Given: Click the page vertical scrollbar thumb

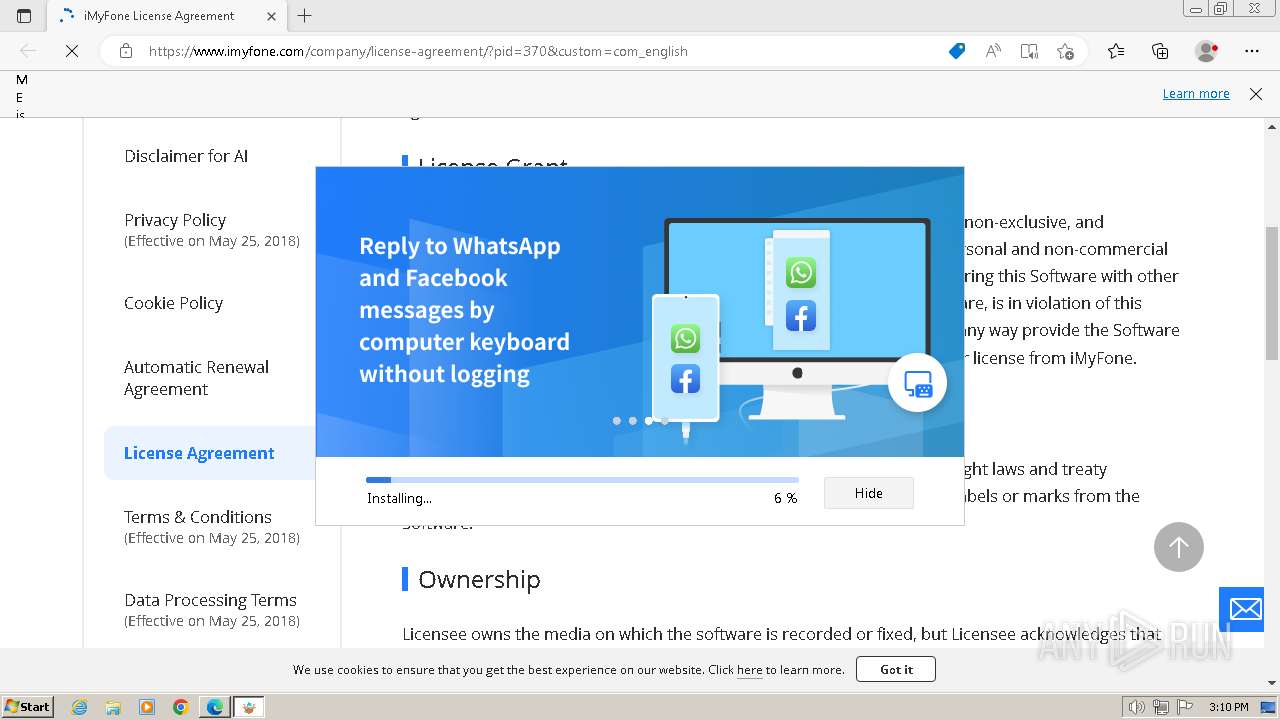Looking at the screenshot, I should [1272, 293].
